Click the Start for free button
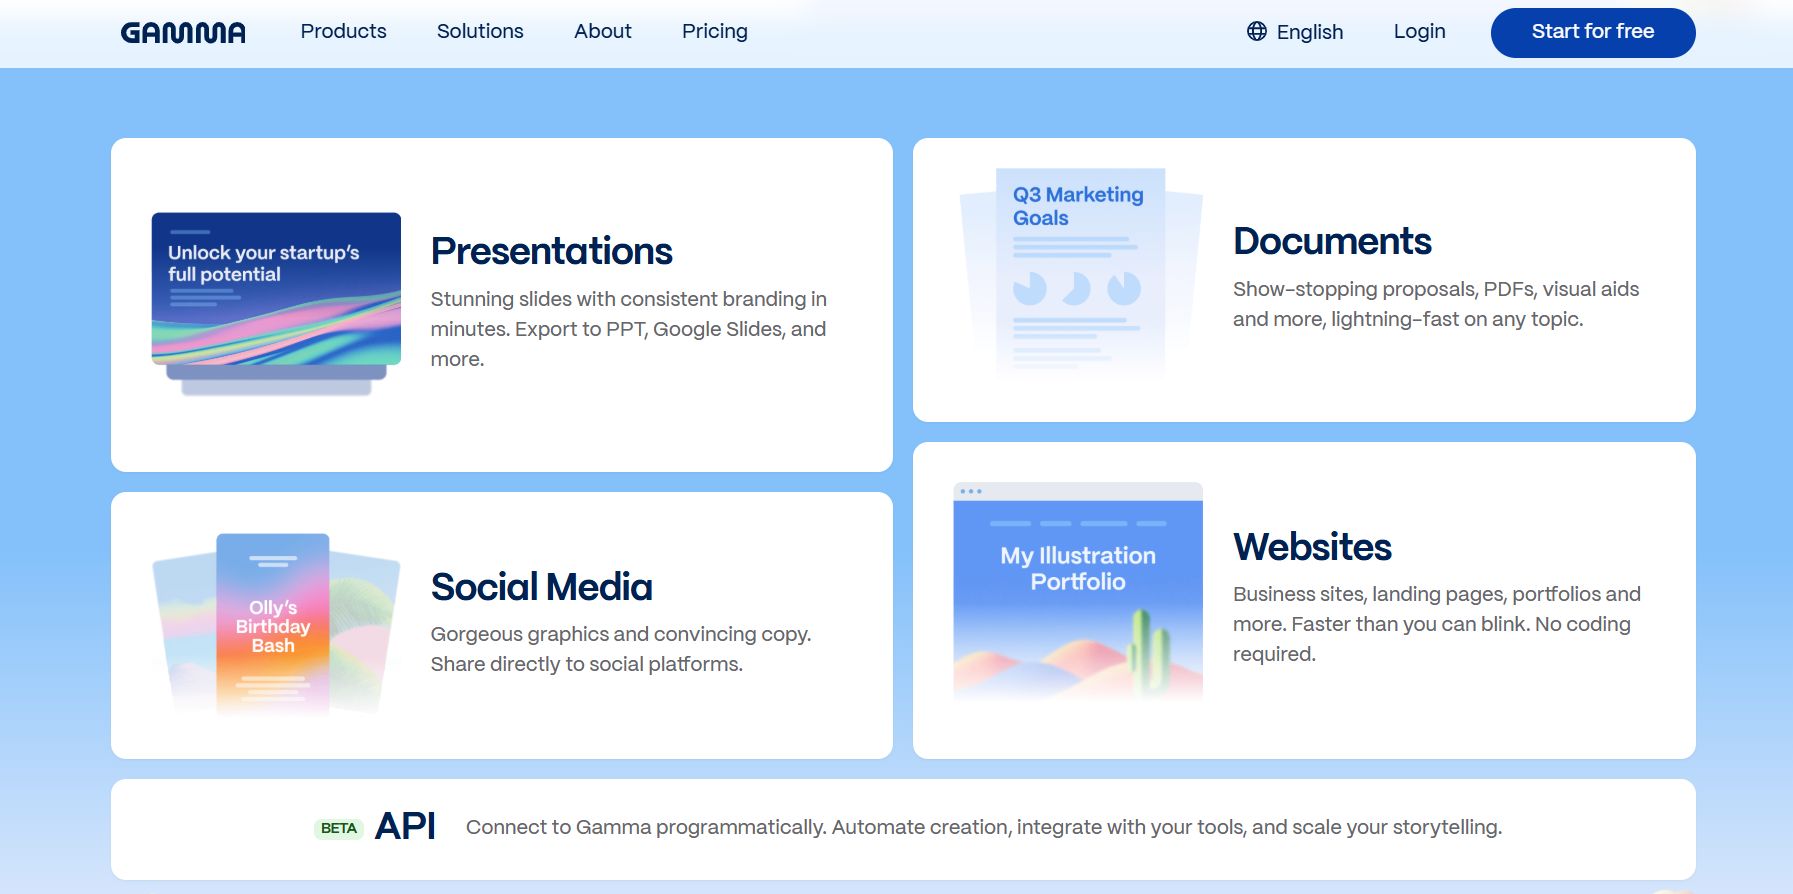This screenshot has height=894, width=1793. [1593, 32]
